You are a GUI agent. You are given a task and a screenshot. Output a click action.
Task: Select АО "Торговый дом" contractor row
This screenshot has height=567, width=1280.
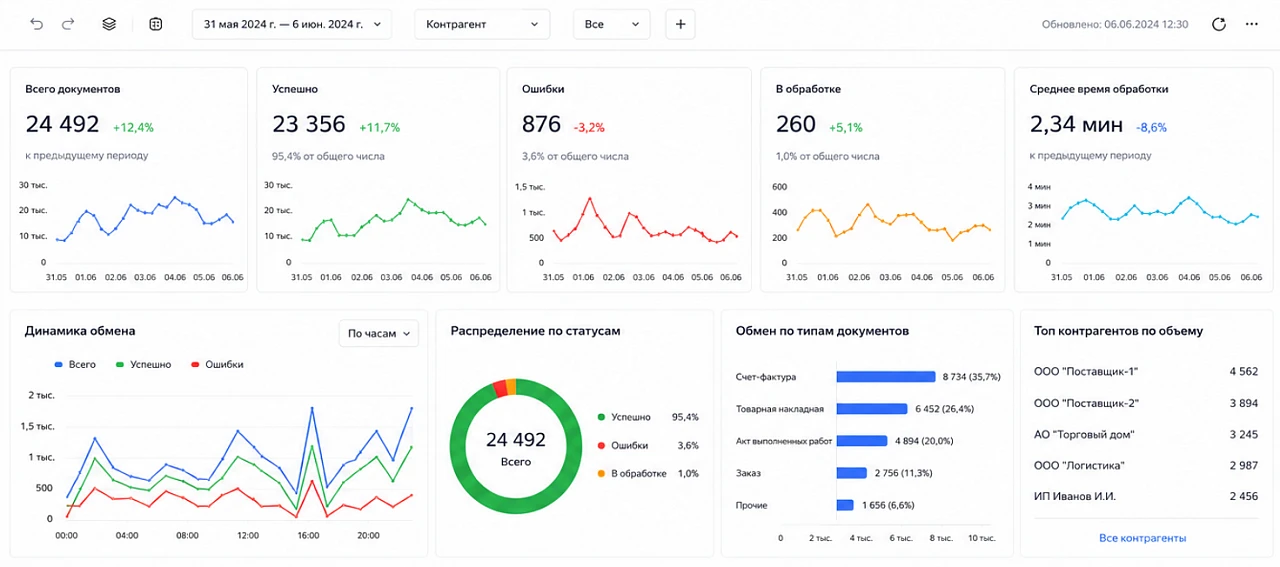(x=1146, y=434)
